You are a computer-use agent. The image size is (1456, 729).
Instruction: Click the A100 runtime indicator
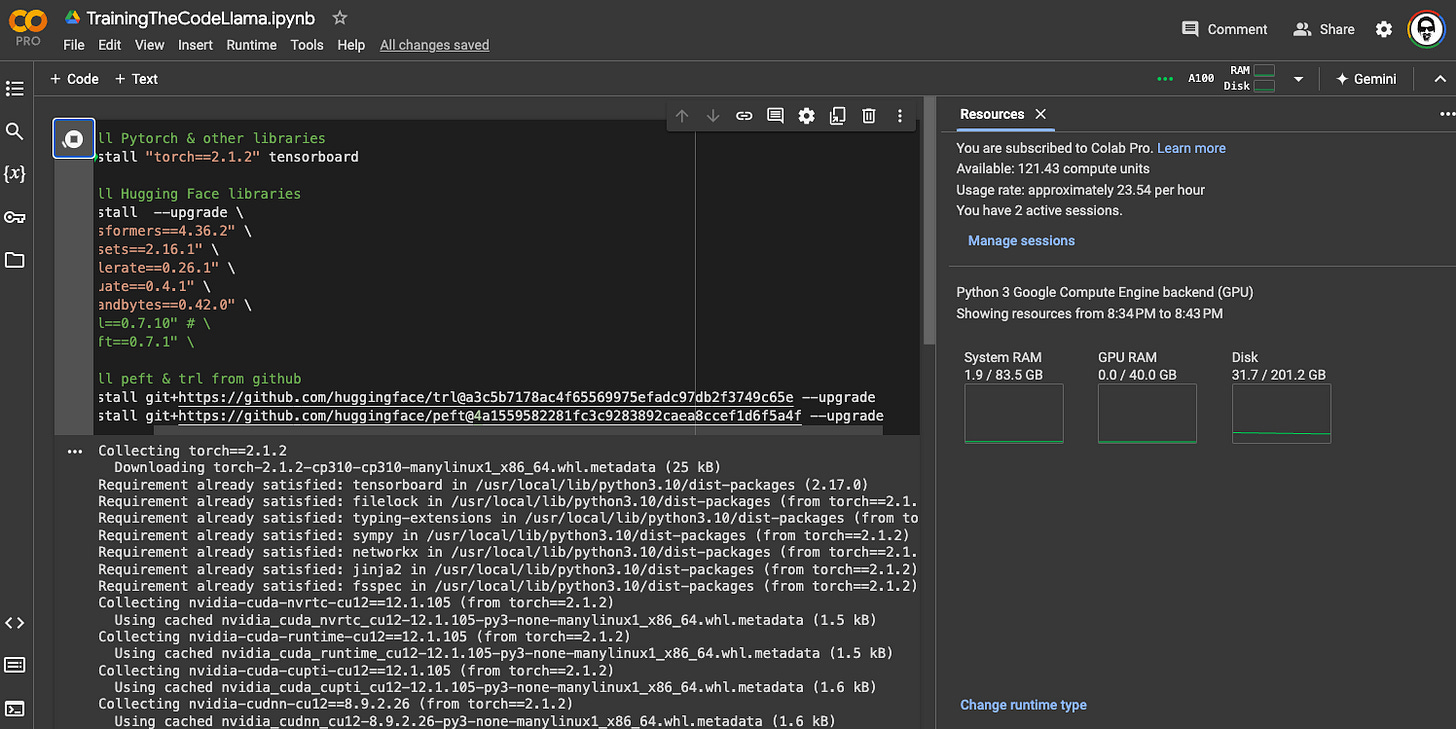tap(1201, 78)
